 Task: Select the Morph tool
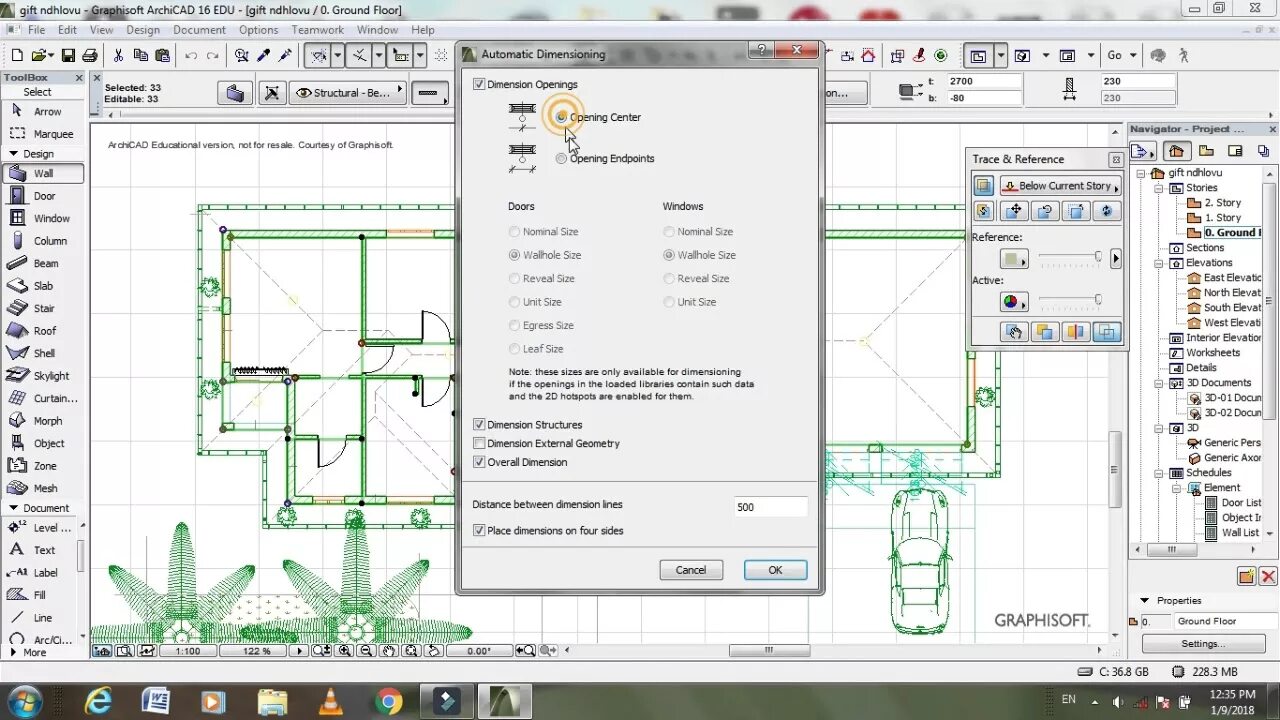[x=43, y=421]
